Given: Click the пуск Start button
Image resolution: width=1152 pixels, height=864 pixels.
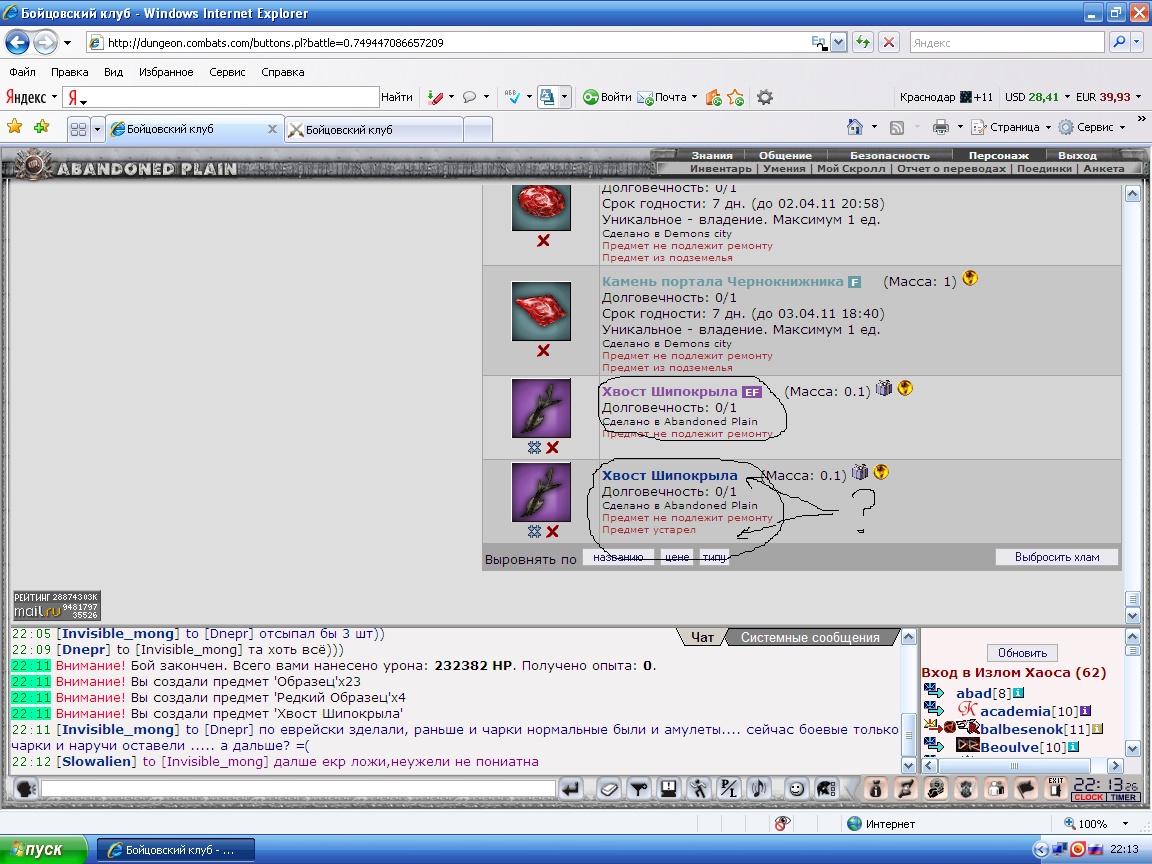Looking at the screenshot, I should [x=43, y=850].
